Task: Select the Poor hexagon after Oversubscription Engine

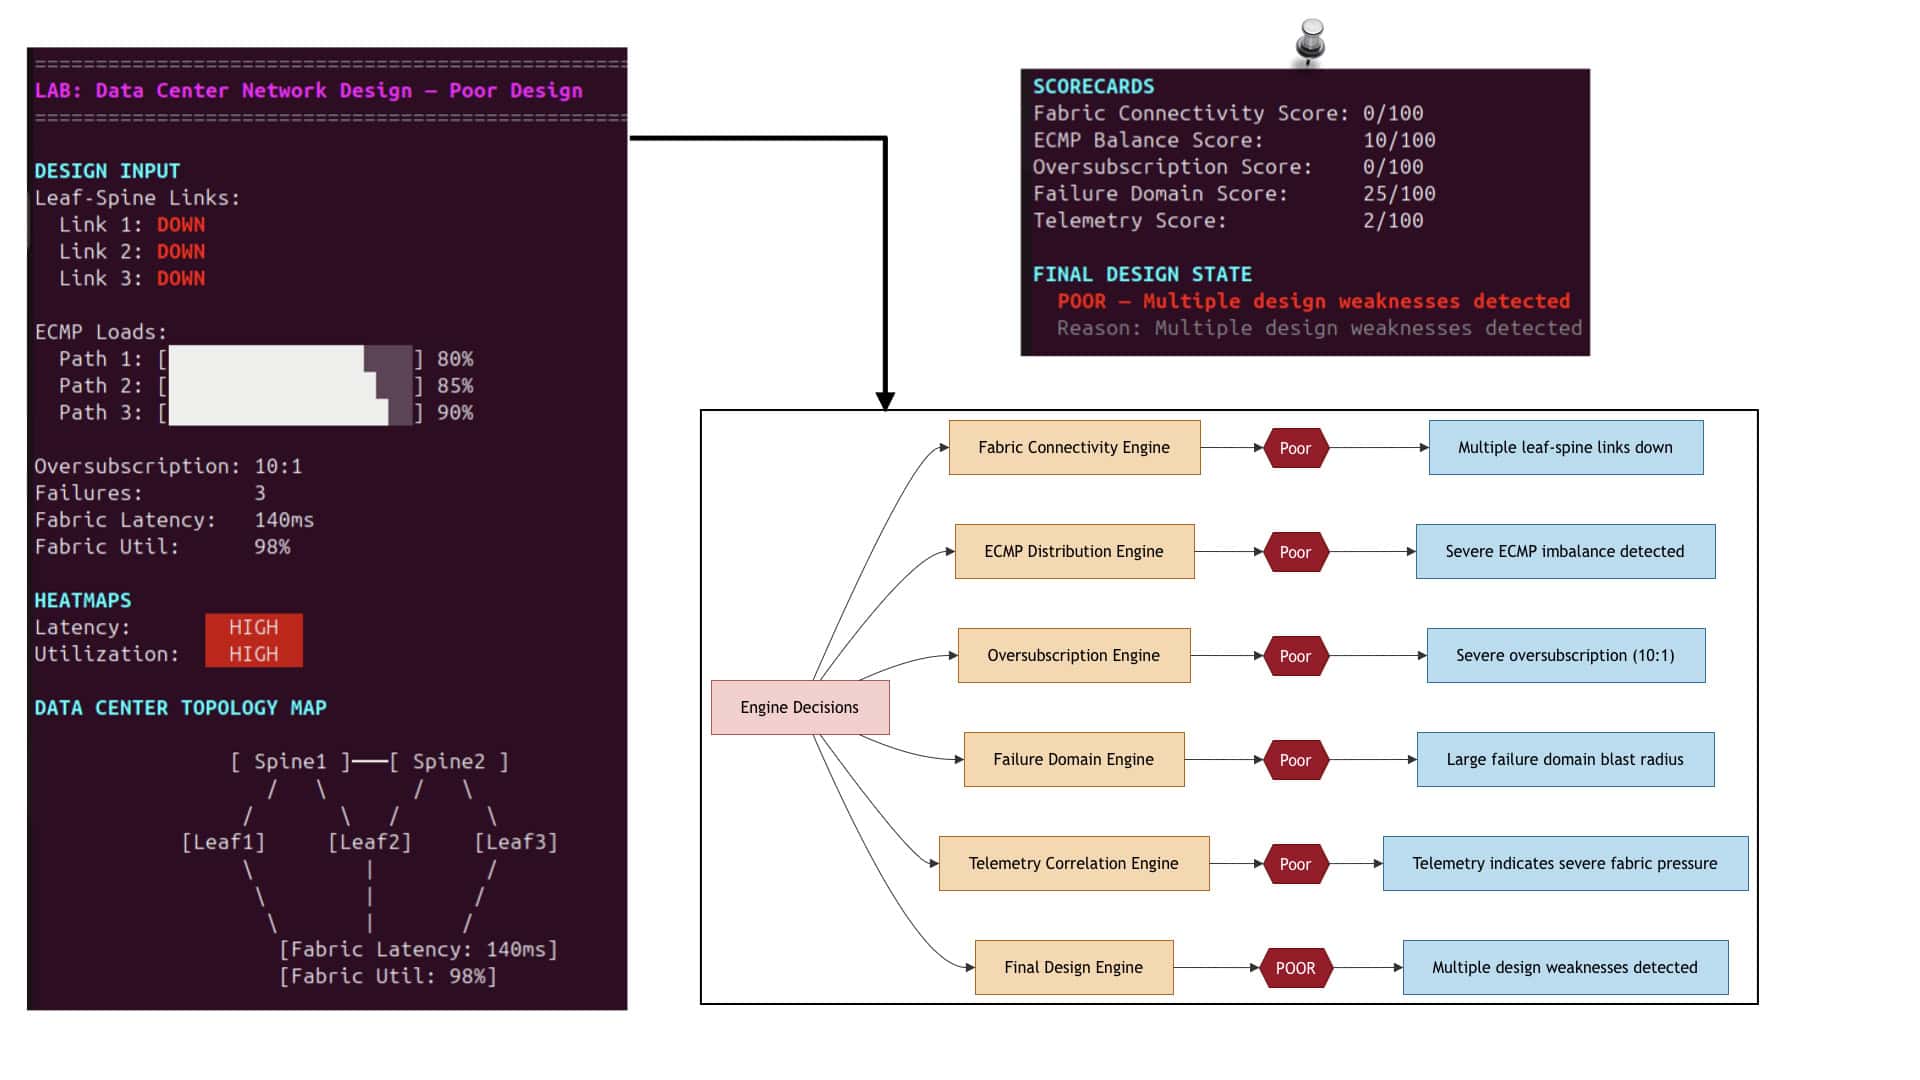Action: [1295, 656]
